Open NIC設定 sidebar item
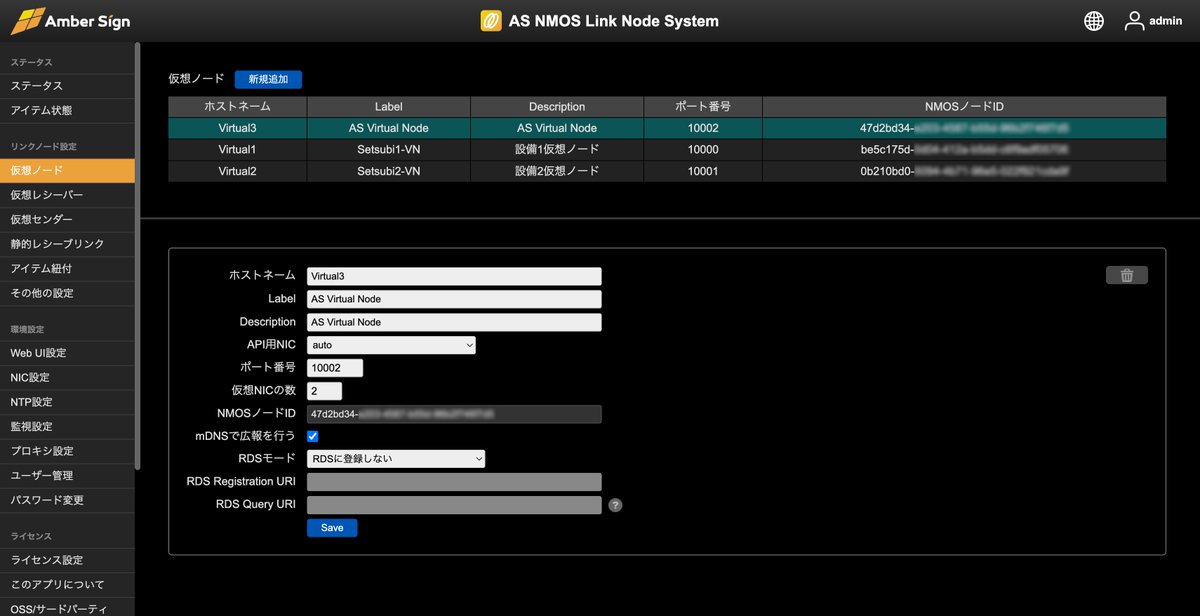 pyautogui.click(x=67, y=377)
